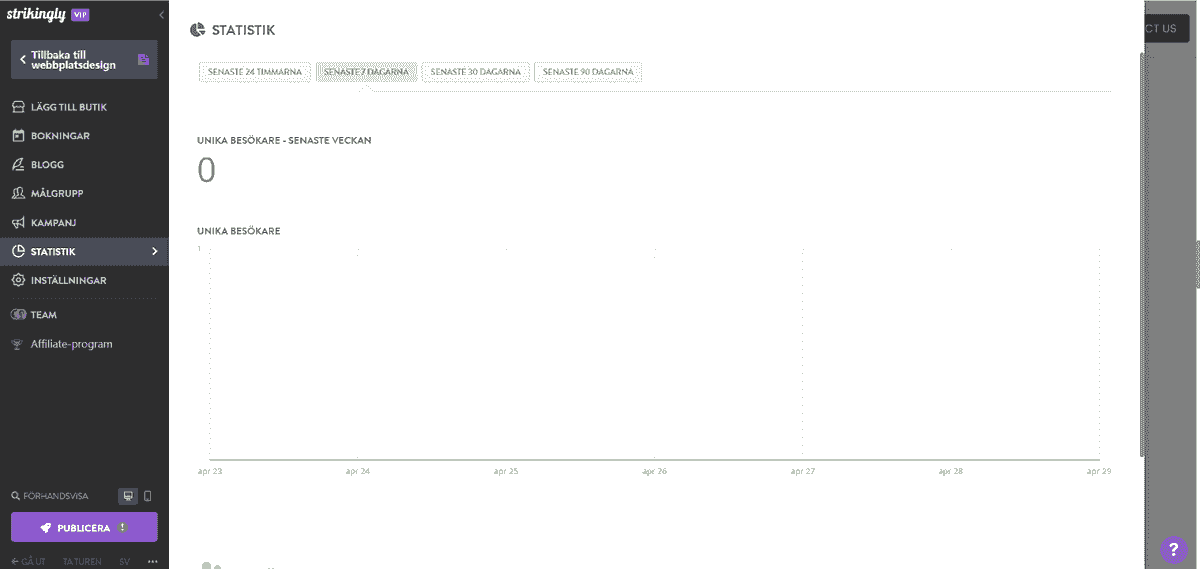This screenshot has width=1200, height=569.
Task: Open the Team link
Action: click(44, 315)
